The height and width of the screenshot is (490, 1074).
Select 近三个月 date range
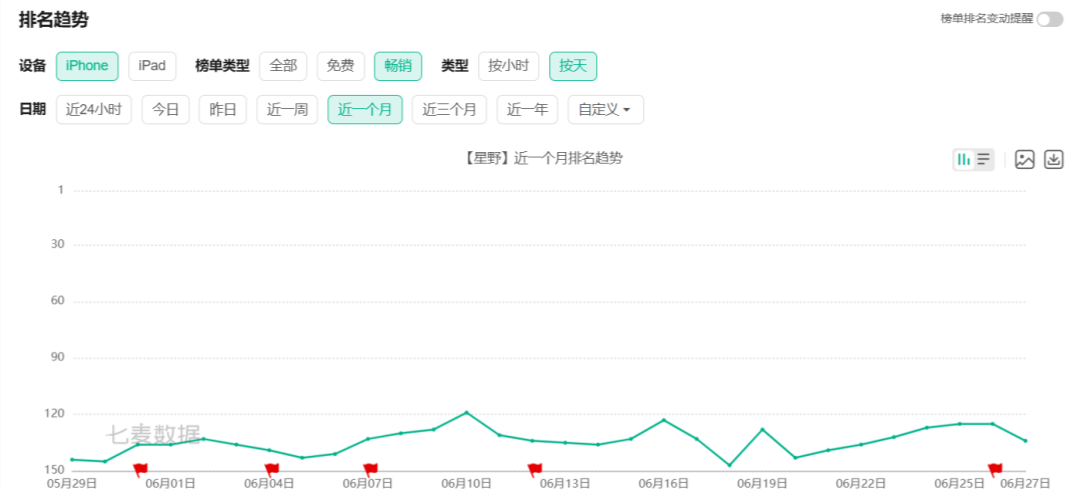pos(449,110)
